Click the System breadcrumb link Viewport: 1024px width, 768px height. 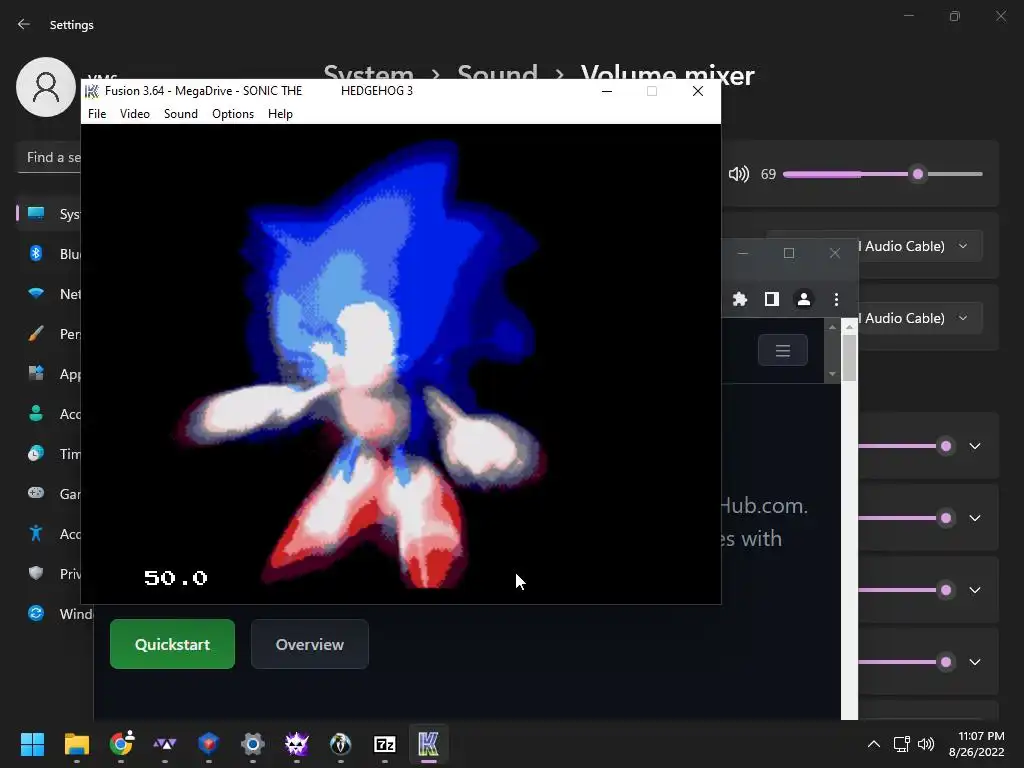[368, 73]
